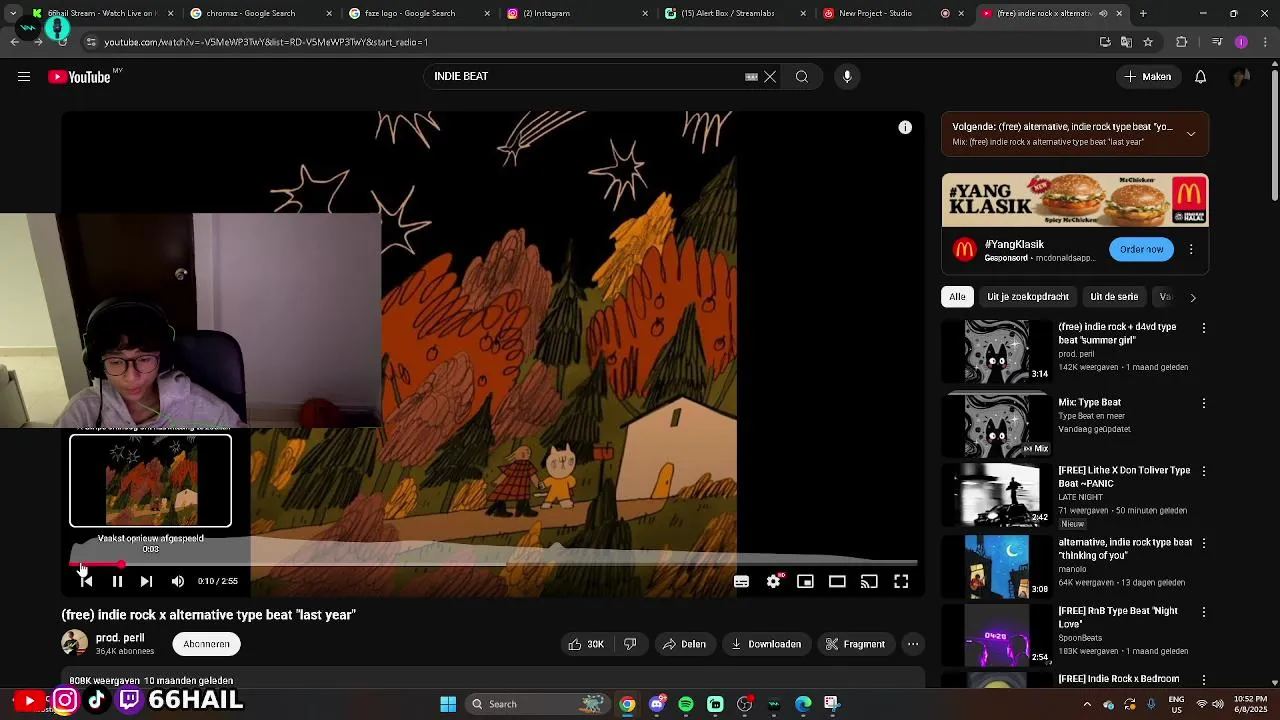Open Discord from the taskbar
This screenshot has height=720, width=1280.
coord(657,704)
